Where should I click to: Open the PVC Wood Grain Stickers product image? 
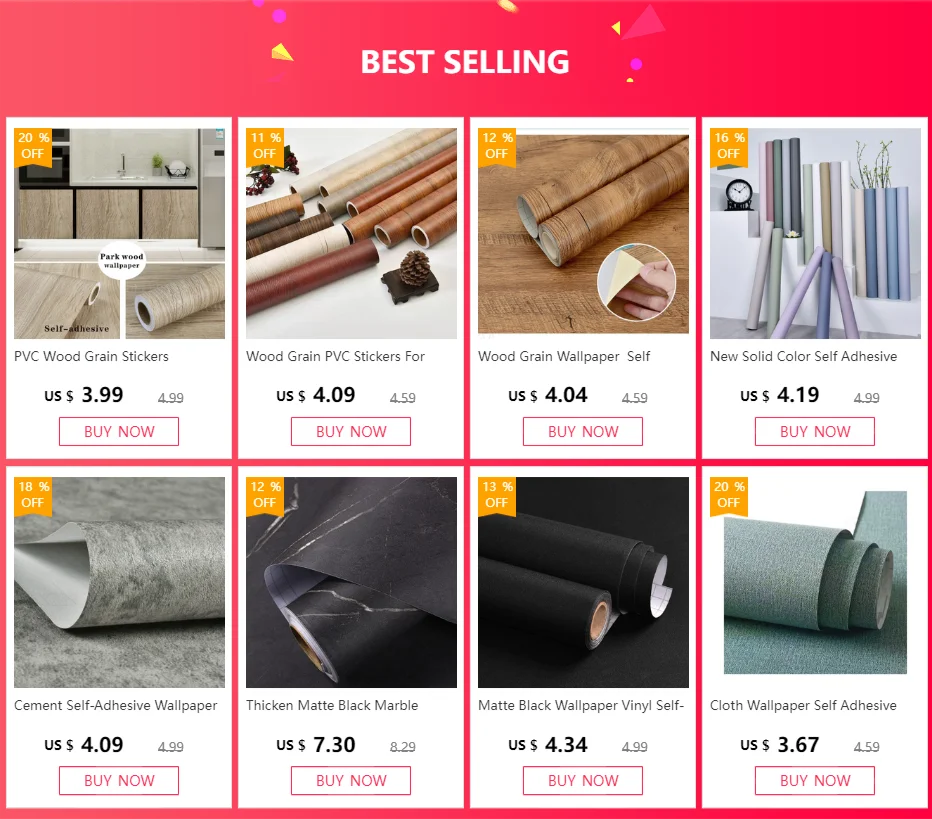click(x=119, y=234)
